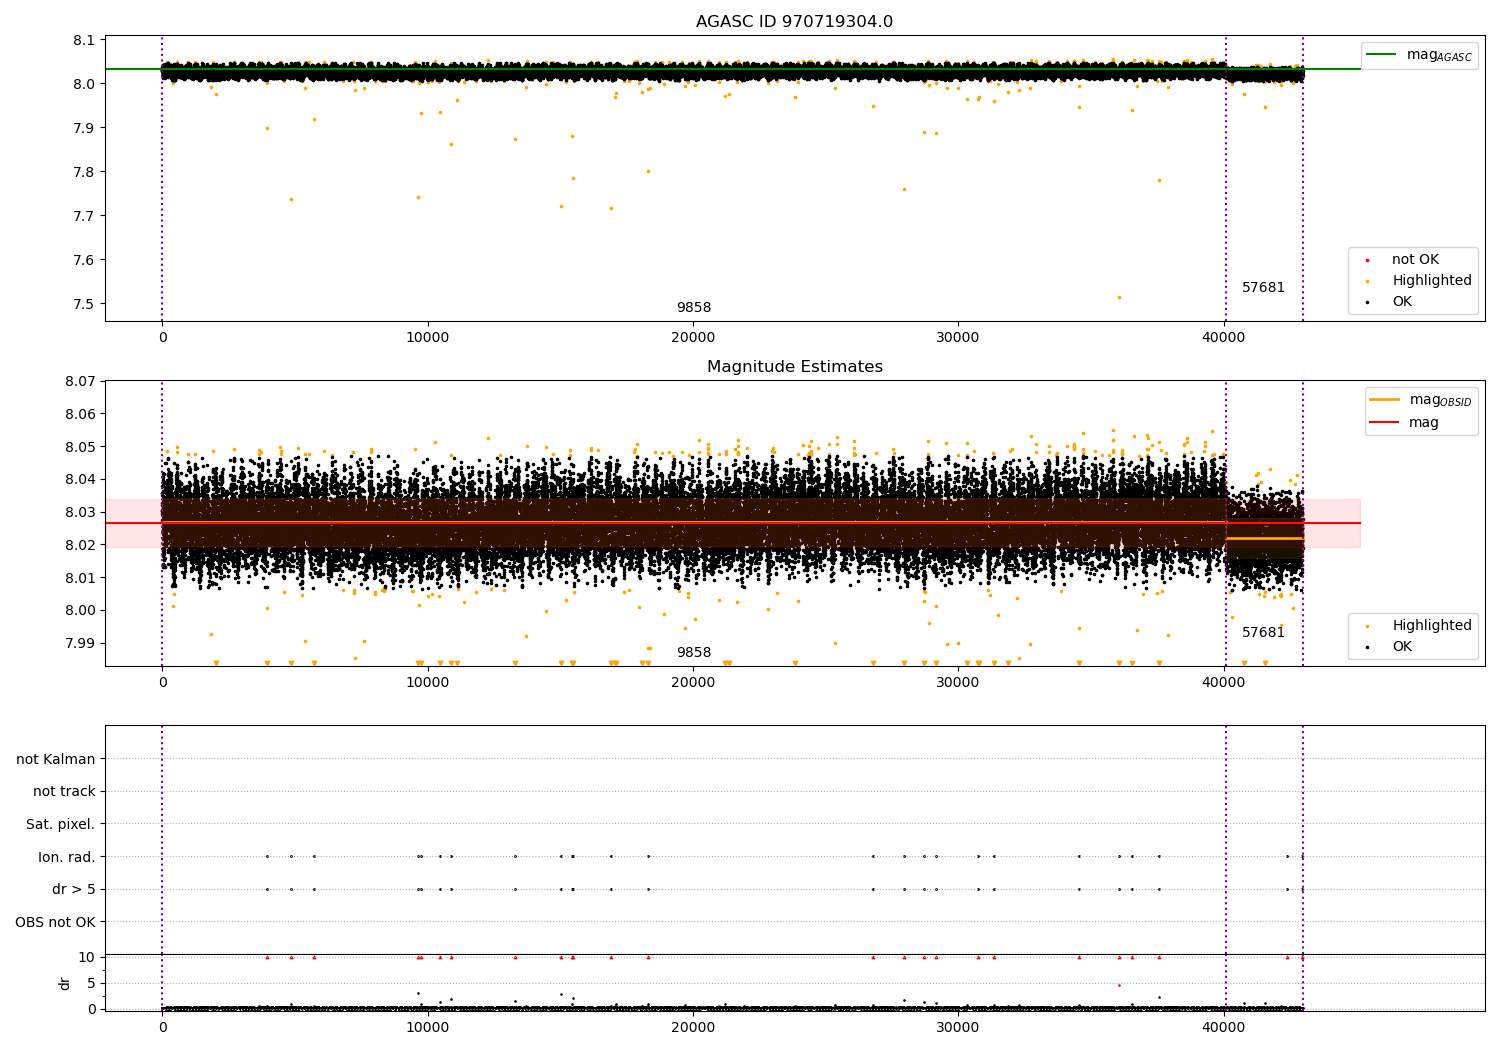Click the title 'AGASC ID 970719304.0'
Viewport: 1500px width, 1050px height.
pos(794,22)
